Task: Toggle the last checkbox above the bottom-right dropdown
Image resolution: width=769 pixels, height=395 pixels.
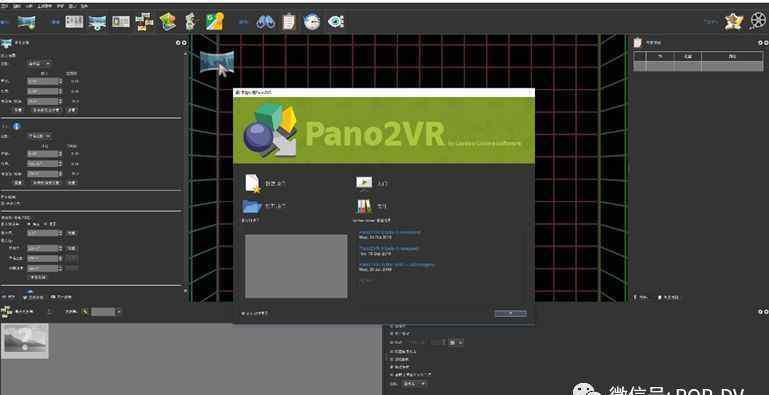Action: (x=391, y=374)
